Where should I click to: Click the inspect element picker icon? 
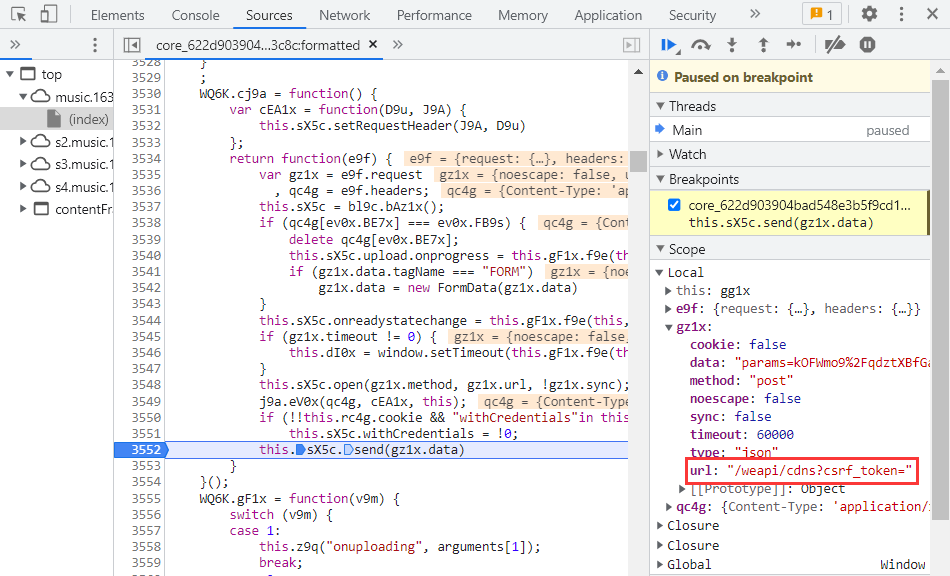coord(20,15)
